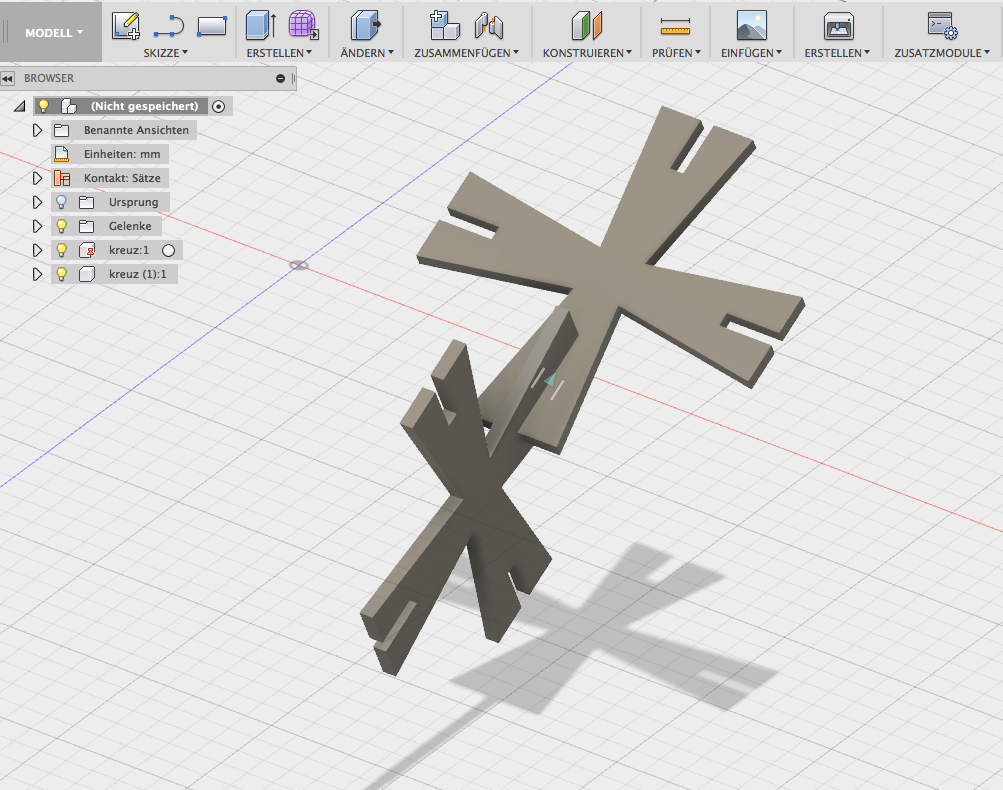
Task: Open the ZUSAMMENFÜGEN menu
Action: (466, 53)
